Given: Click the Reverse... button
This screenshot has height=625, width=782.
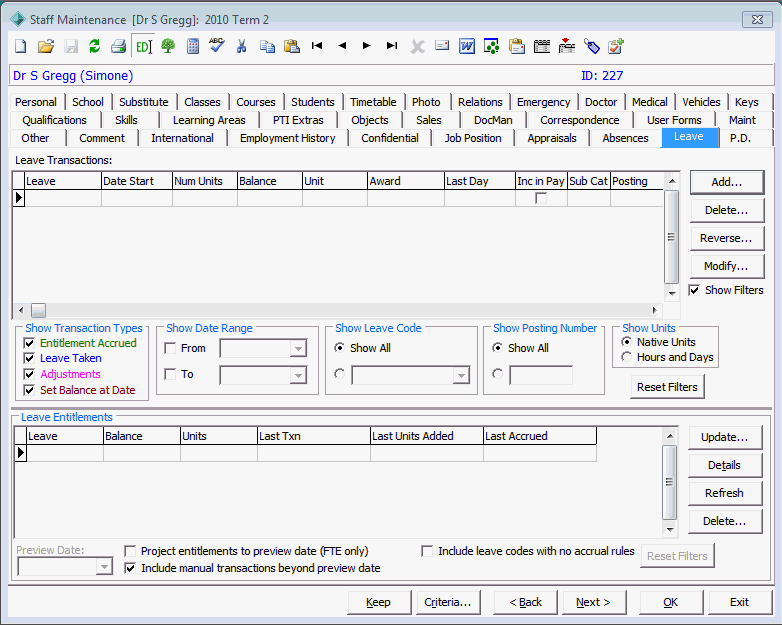Looking at the screenshot, I should tap(727, 238).
